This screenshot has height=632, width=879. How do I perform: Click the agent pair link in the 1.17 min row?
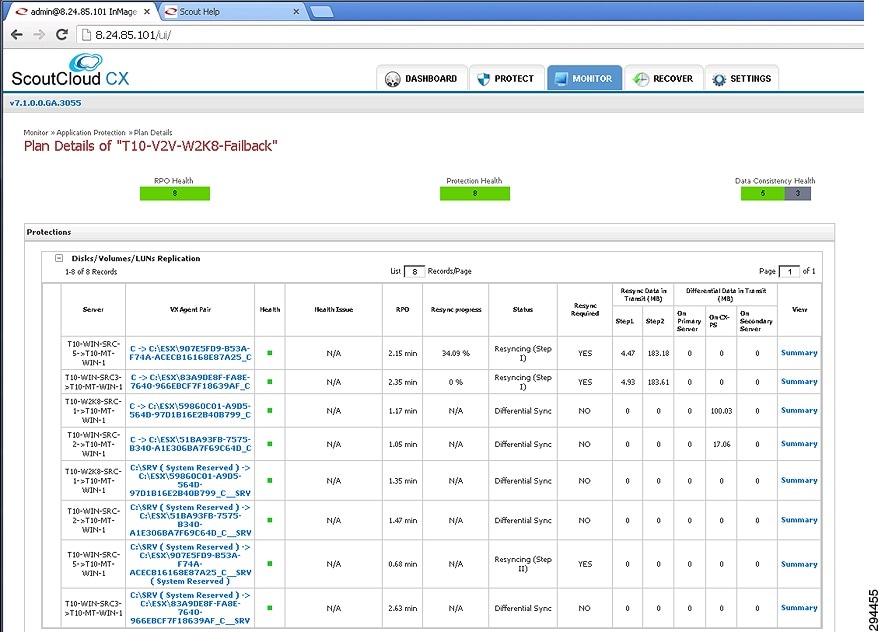[x=190, y=410]
